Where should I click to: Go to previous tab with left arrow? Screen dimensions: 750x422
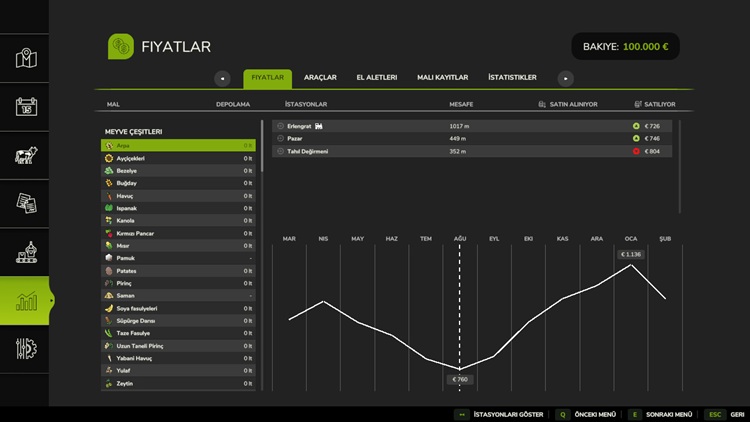coord(223,78)
